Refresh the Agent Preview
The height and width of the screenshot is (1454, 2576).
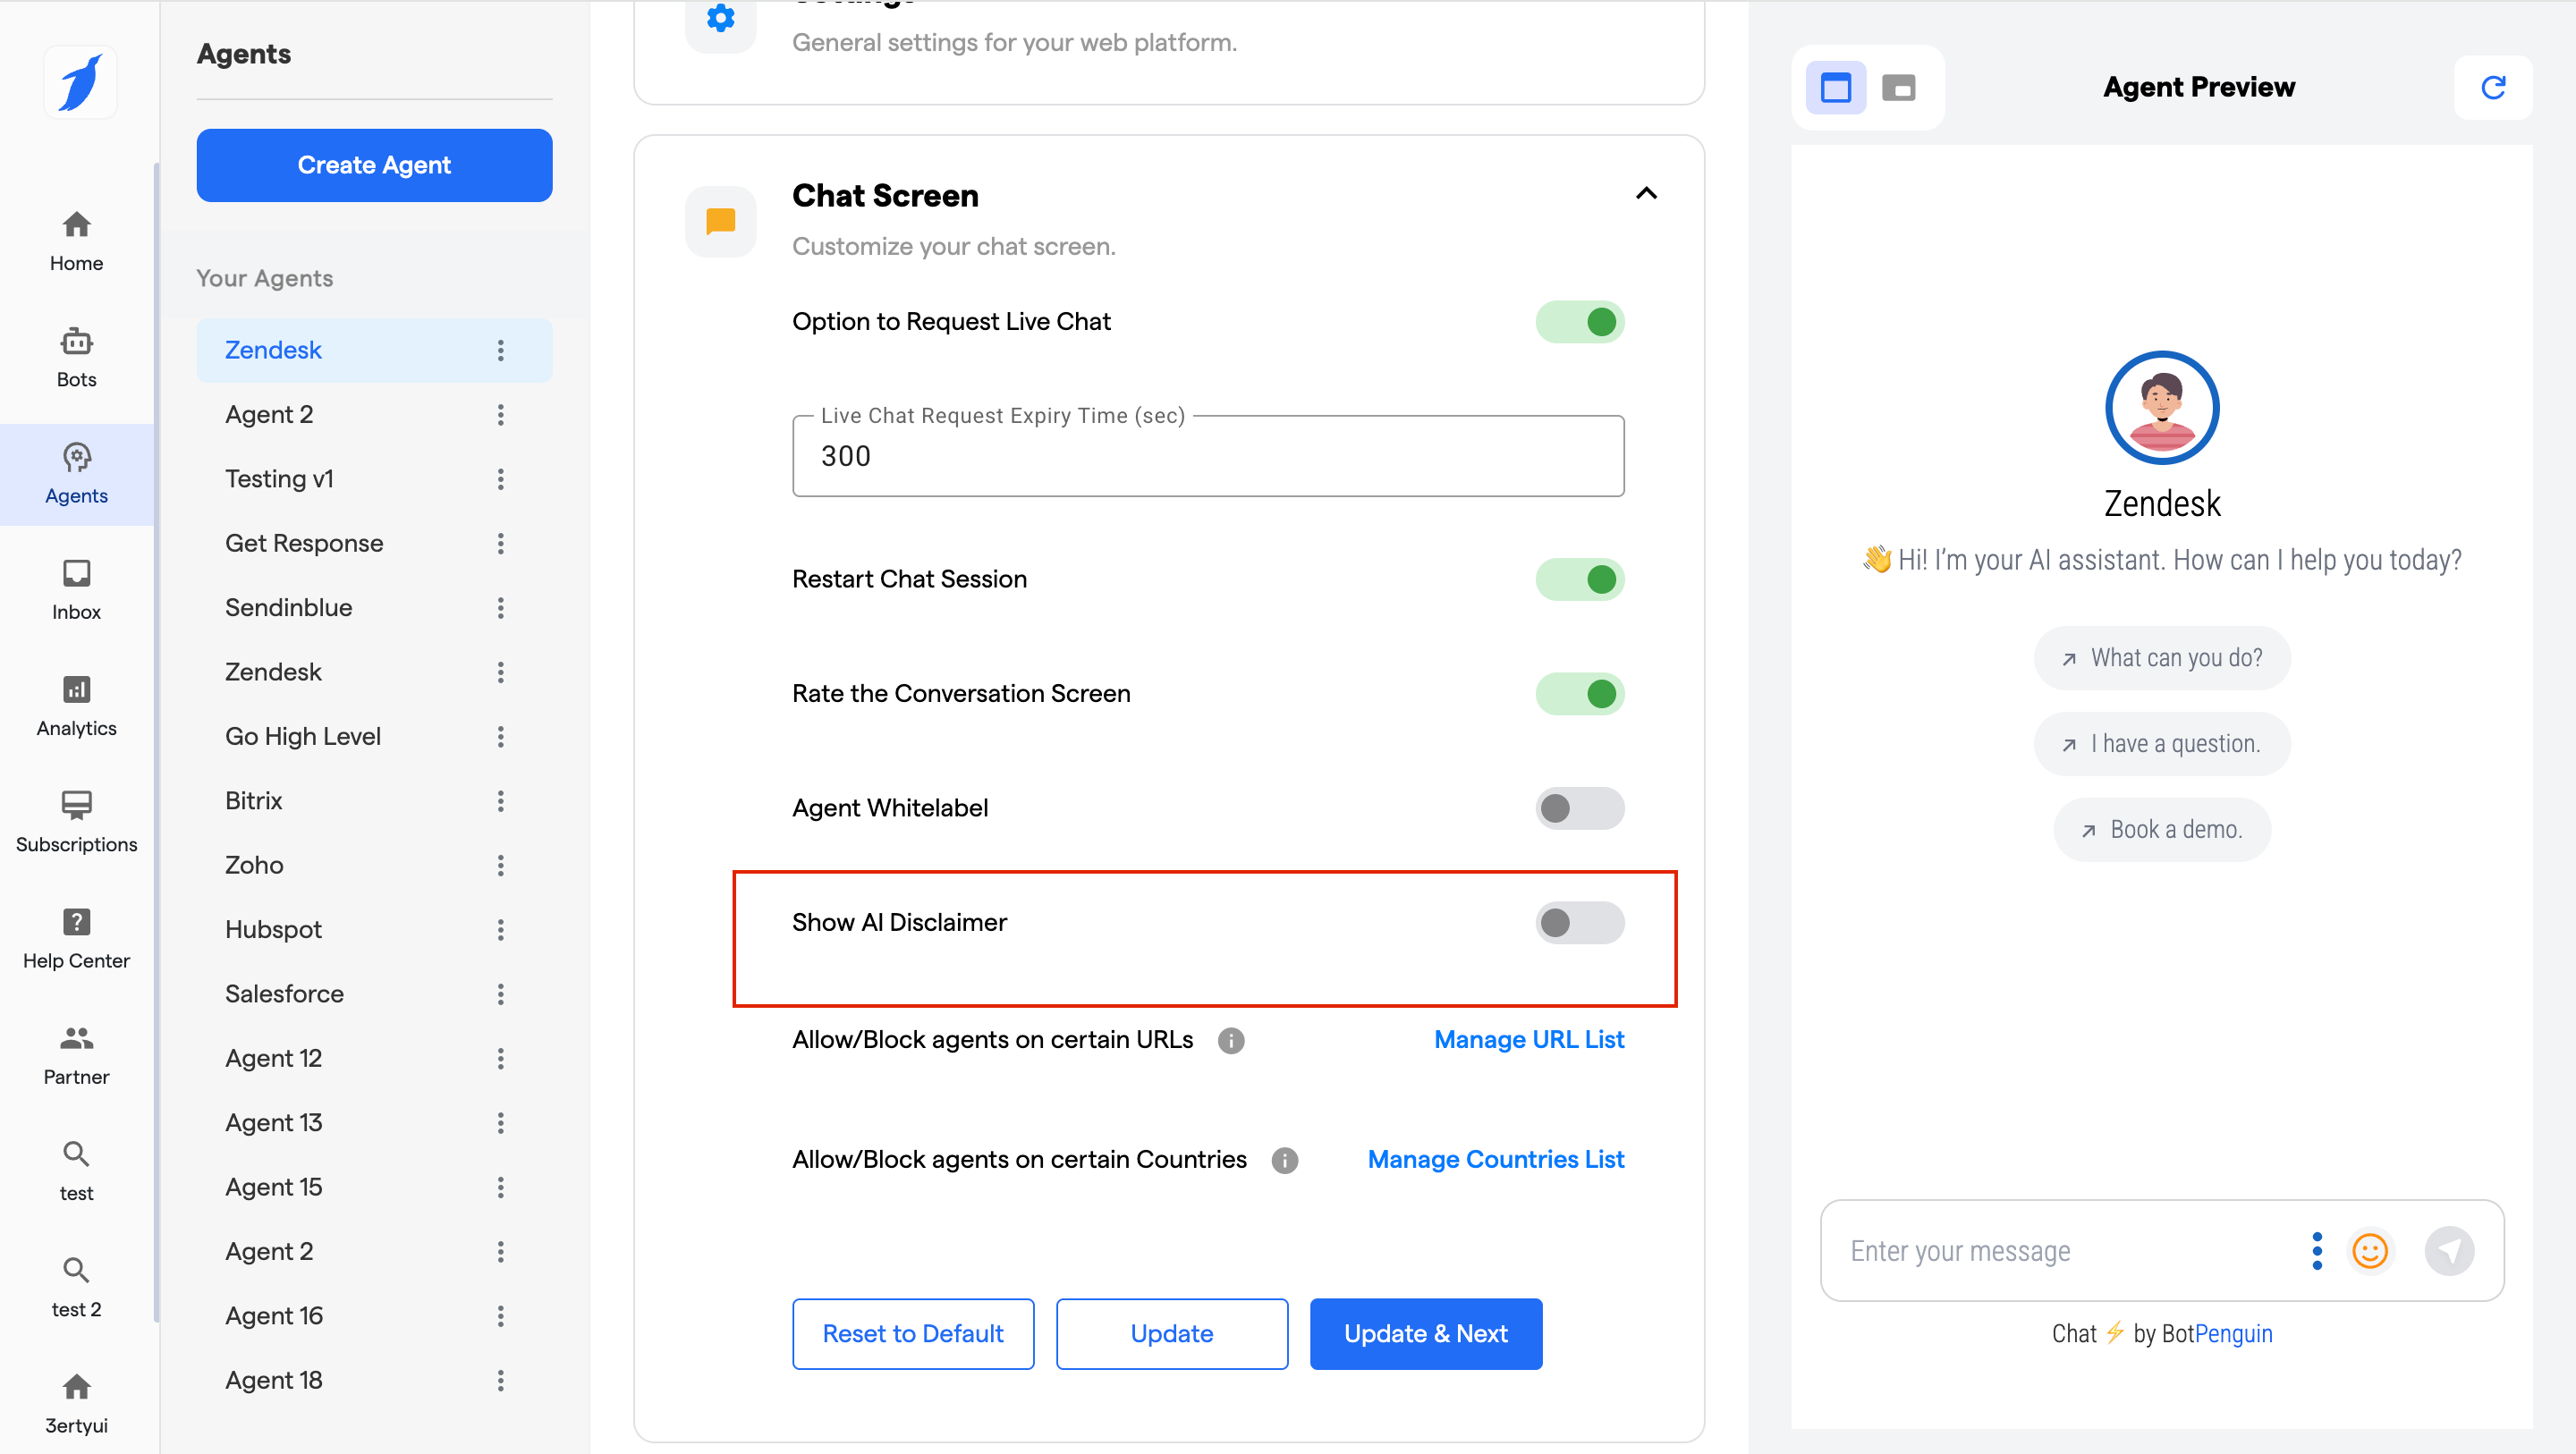(2492, 87)
